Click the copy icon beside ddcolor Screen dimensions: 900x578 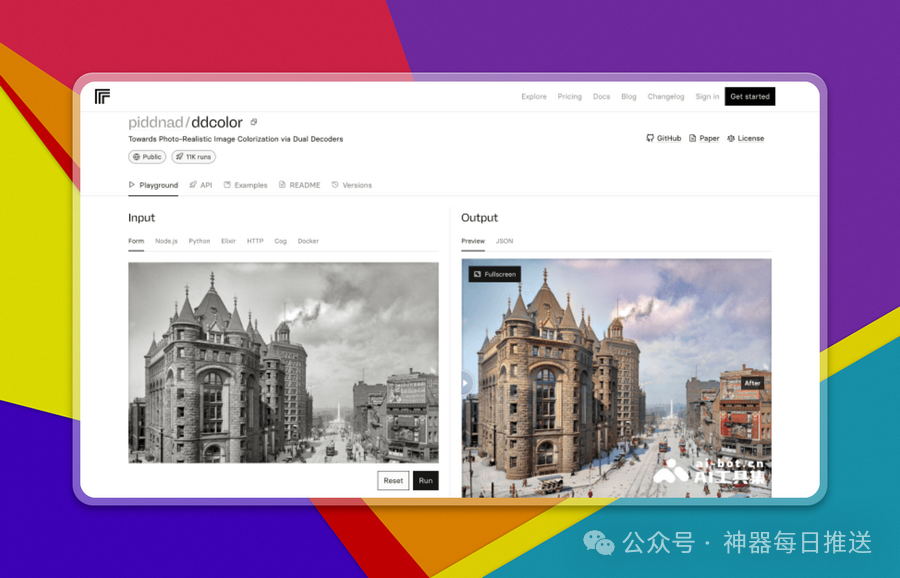tap(254, 122)
